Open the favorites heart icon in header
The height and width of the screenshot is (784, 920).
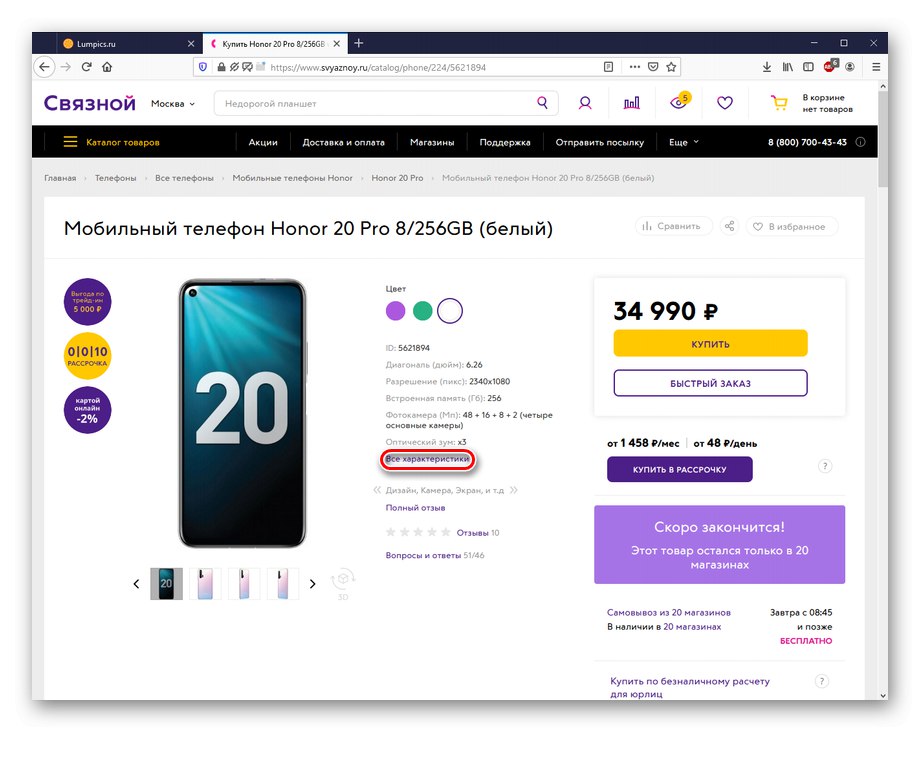pos(725,103)
